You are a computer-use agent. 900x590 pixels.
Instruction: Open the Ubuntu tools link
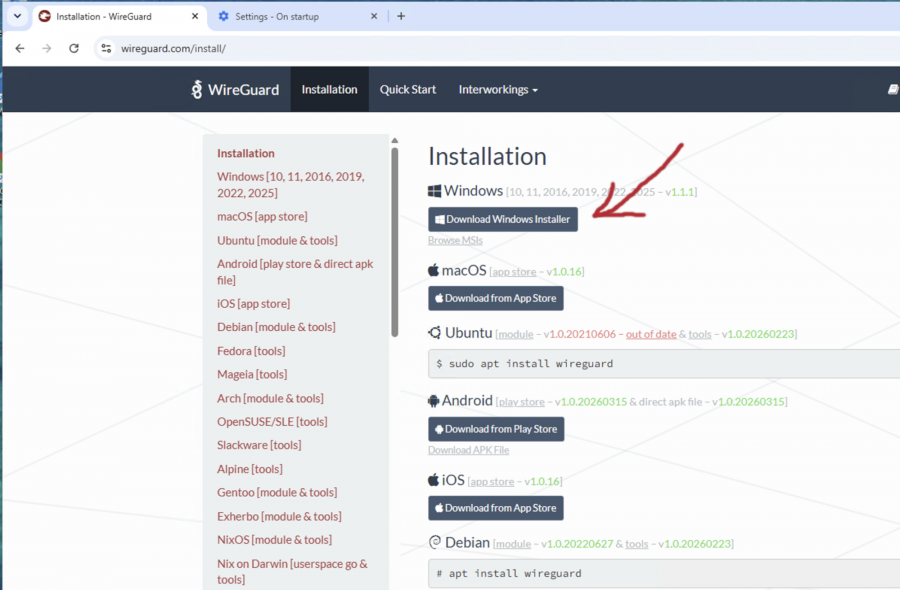pos(700,334)
